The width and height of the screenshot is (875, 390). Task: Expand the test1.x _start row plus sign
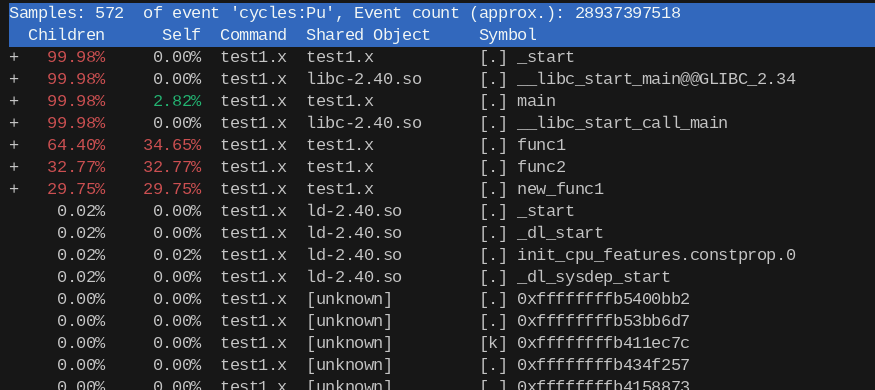pos(14,57)
